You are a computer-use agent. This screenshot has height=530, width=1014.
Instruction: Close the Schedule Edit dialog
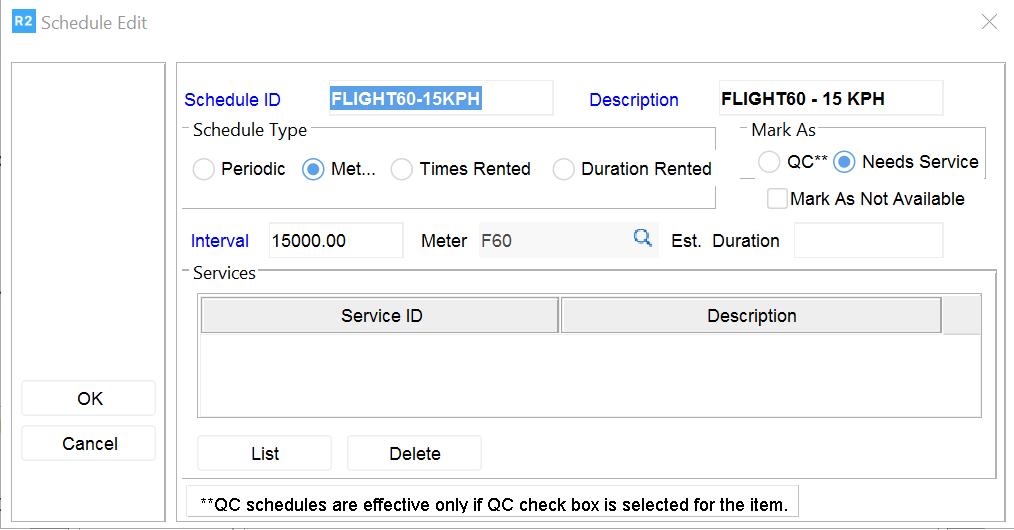989,21
